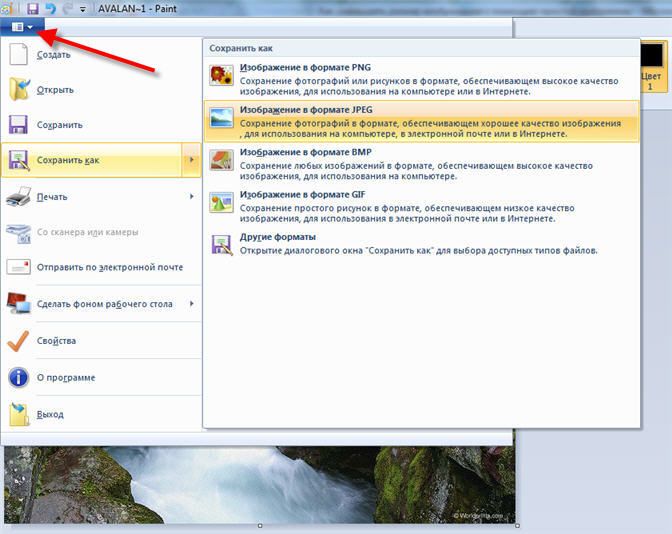Open the quick access toolbar customize dropdown
This screenshot has height=534, width=672.
(x=83, y=9)
